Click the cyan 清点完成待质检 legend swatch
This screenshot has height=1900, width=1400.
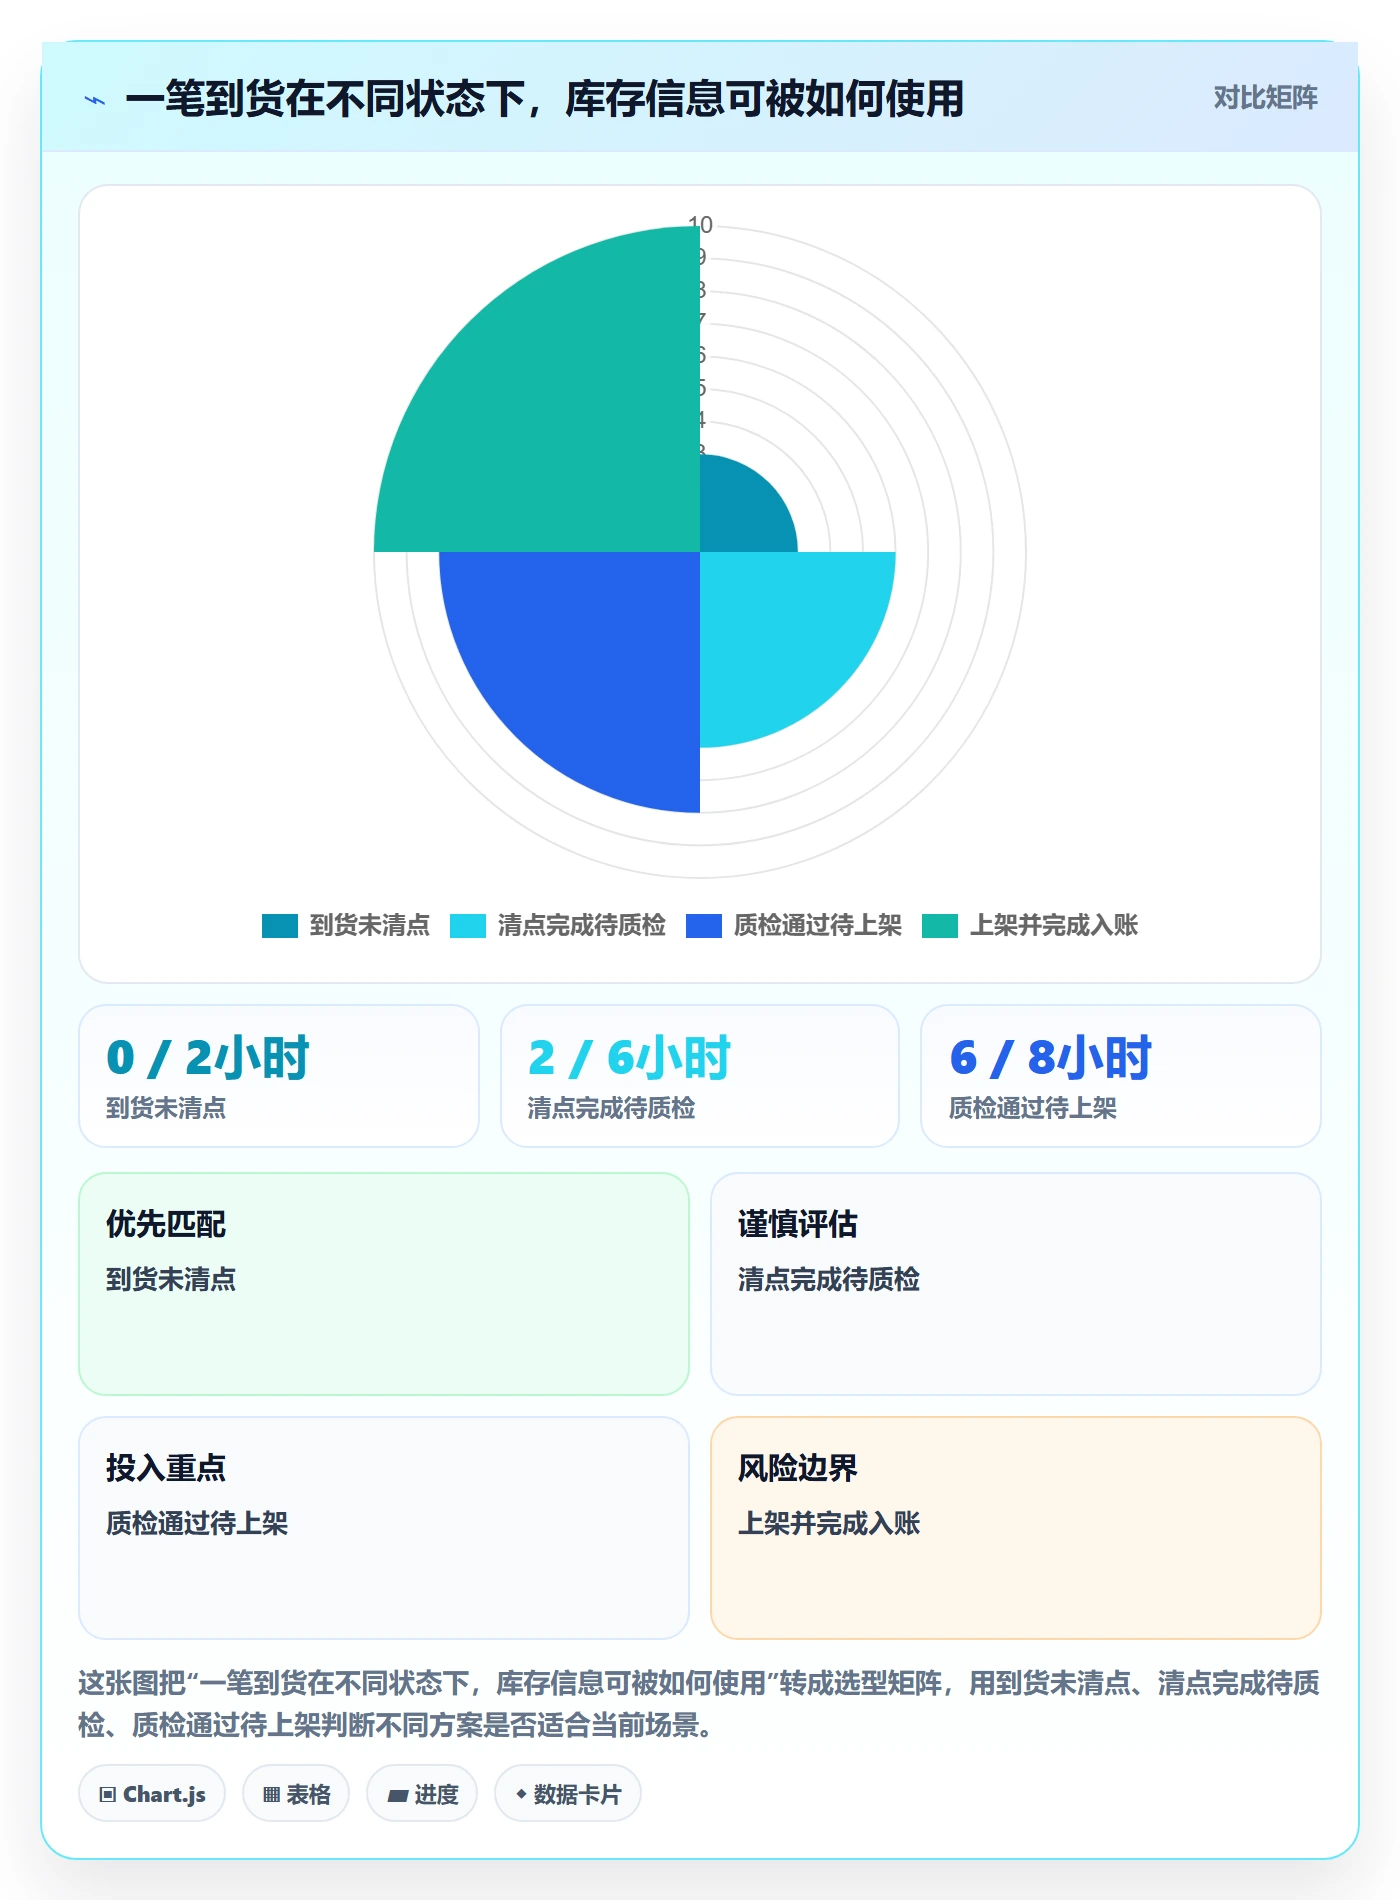[468, 926]
